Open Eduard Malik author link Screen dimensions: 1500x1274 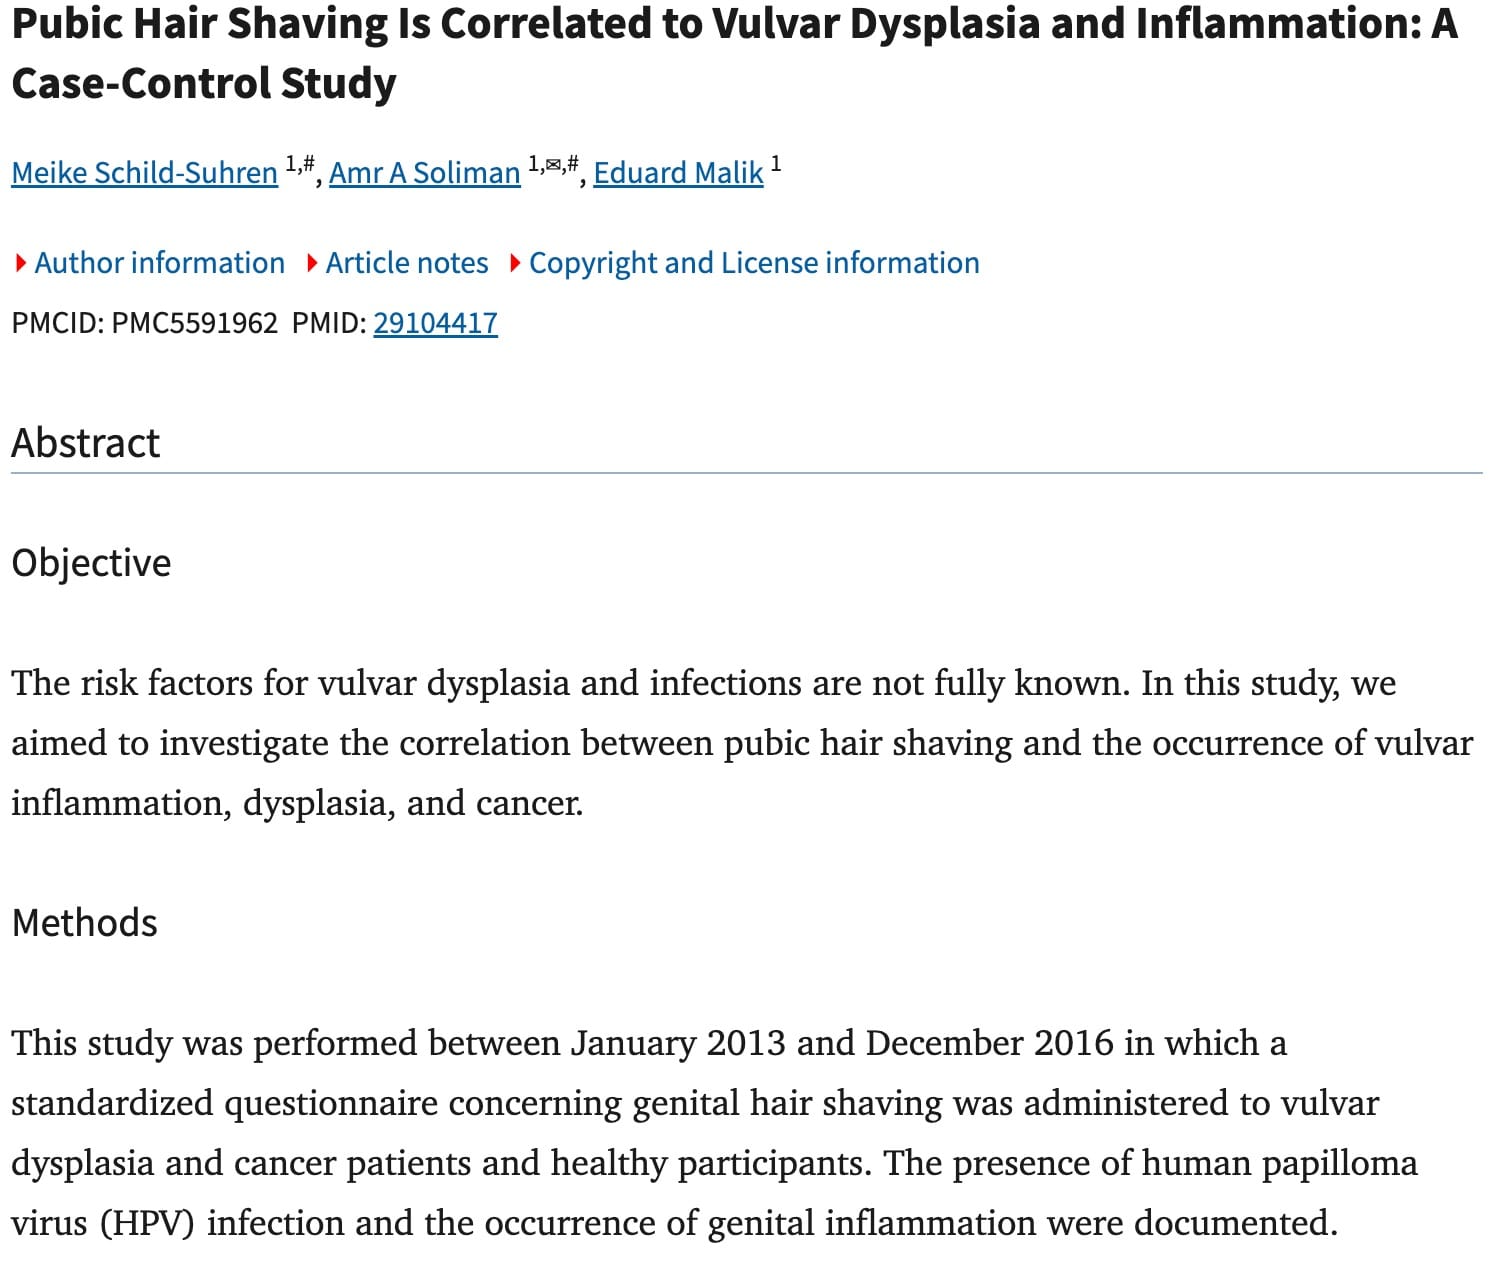(x=678, y=173)
